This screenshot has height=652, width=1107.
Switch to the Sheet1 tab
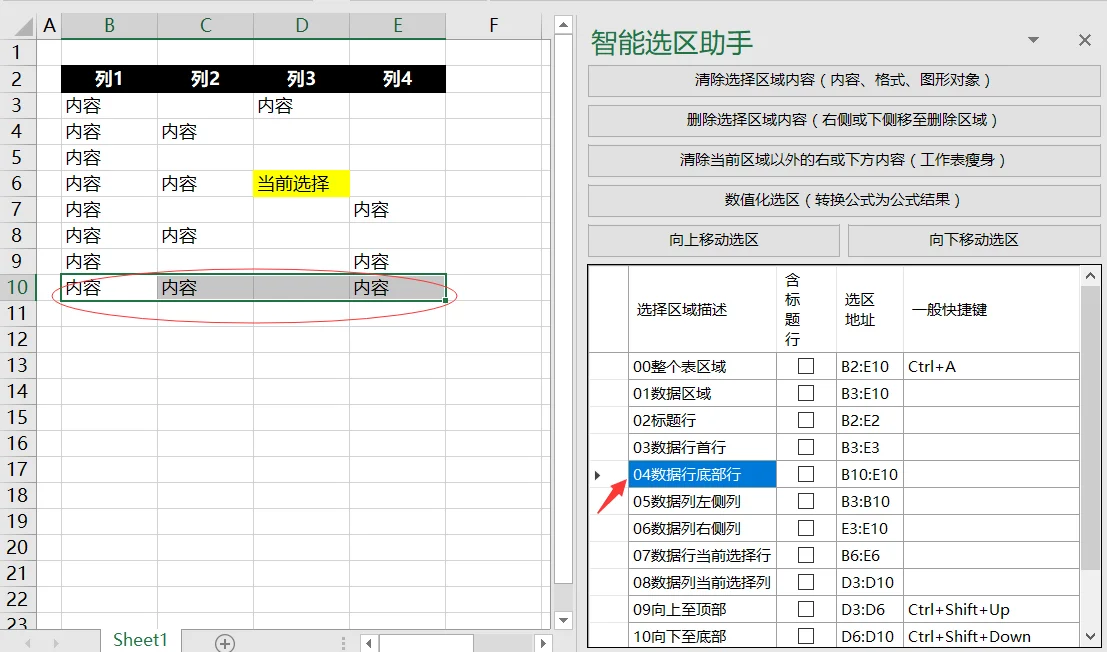(x=140, y=640)
